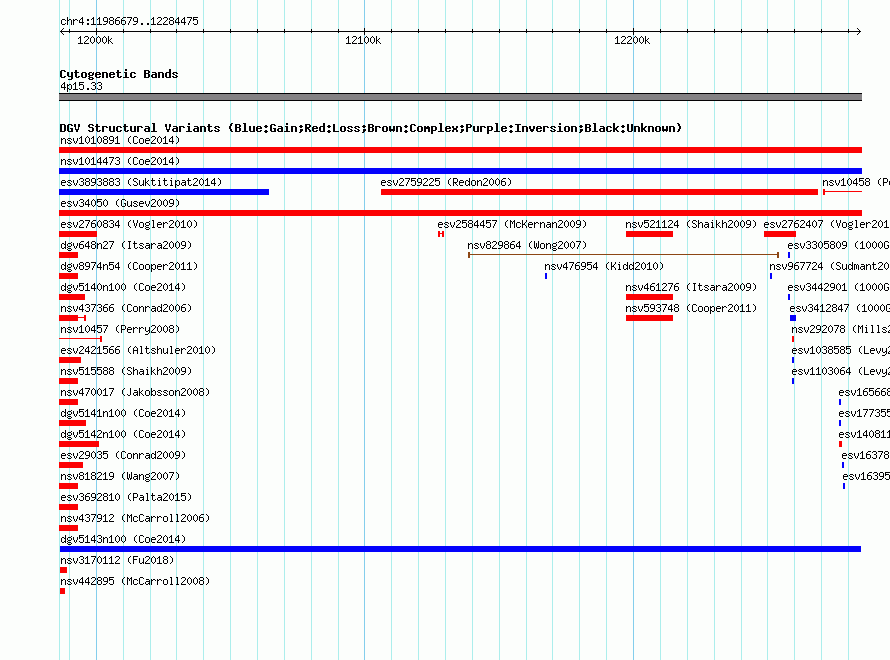Open the esv2762407 Vogler variant label
This screenshot has height=660, width=890.
pos(826,224)
